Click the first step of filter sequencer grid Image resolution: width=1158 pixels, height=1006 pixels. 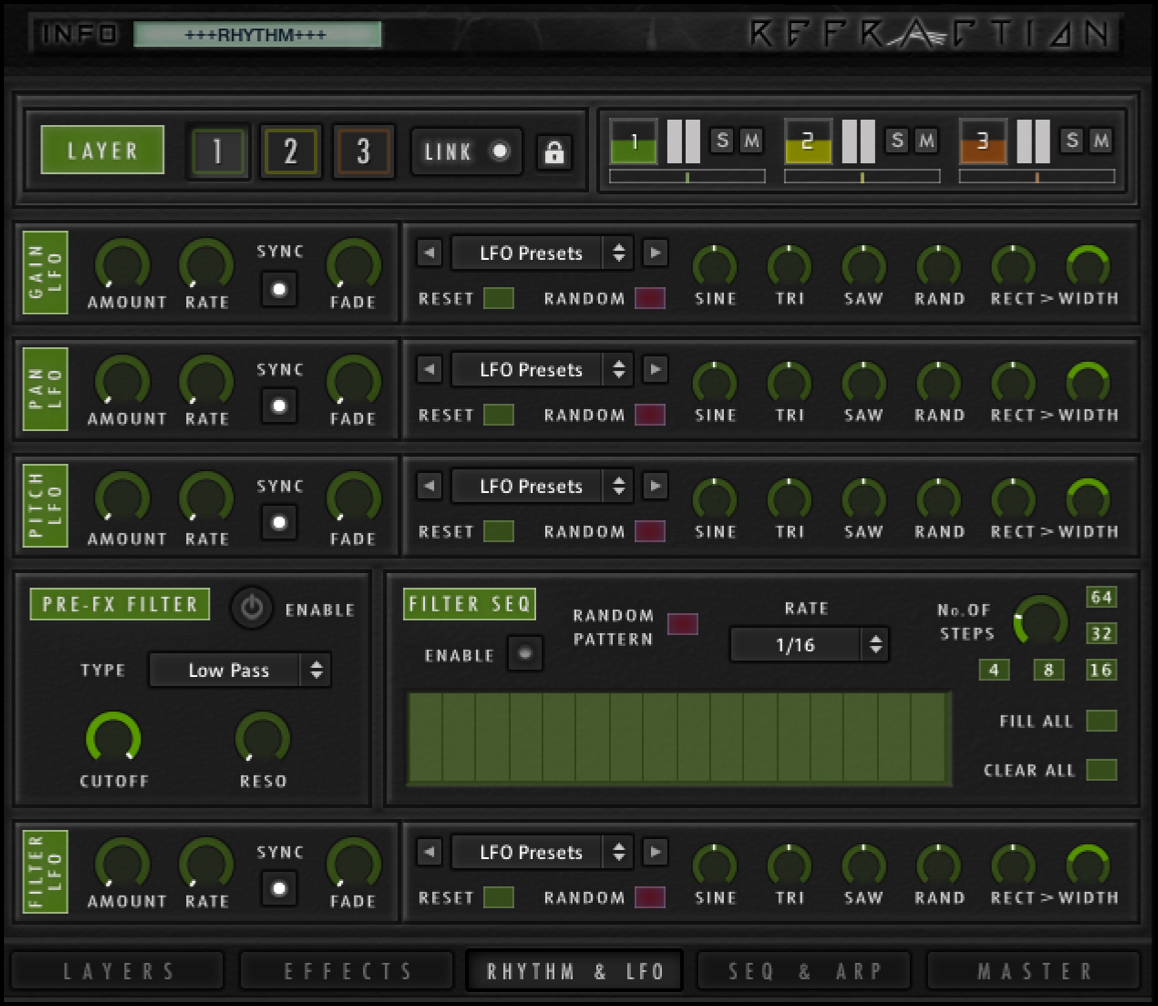[x=425, y=737]
